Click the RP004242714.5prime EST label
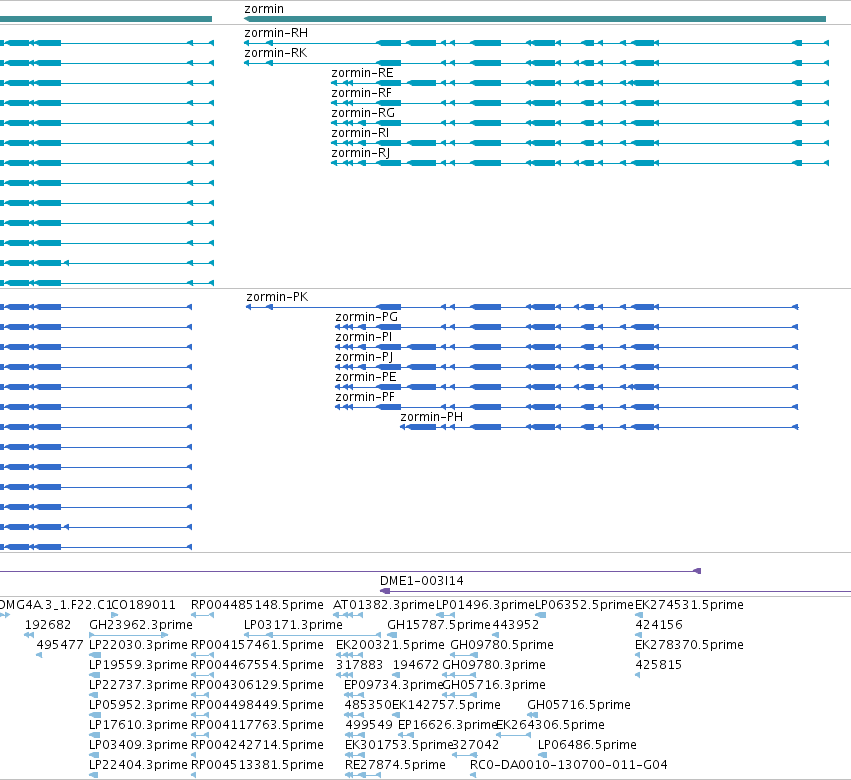The image size is (851, 780). click(257, 746)
